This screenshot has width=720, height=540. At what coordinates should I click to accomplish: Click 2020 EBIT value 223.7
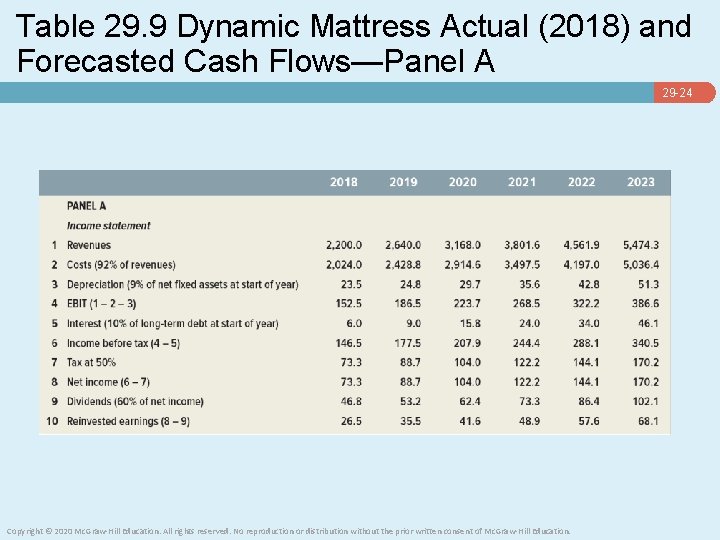468,304
